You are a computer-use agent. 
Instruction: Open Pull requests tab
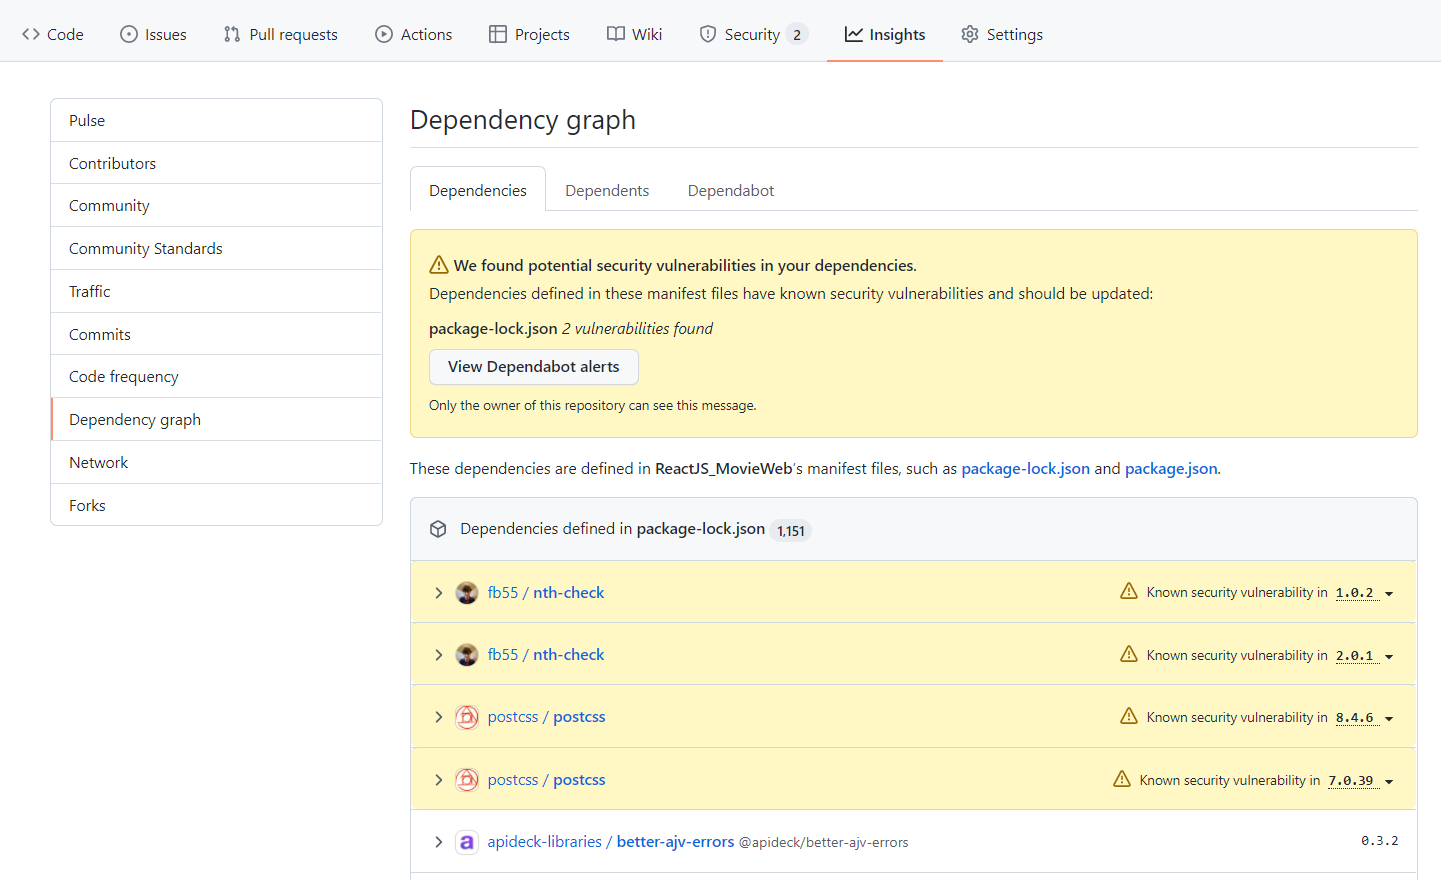(x=281, y=34)
